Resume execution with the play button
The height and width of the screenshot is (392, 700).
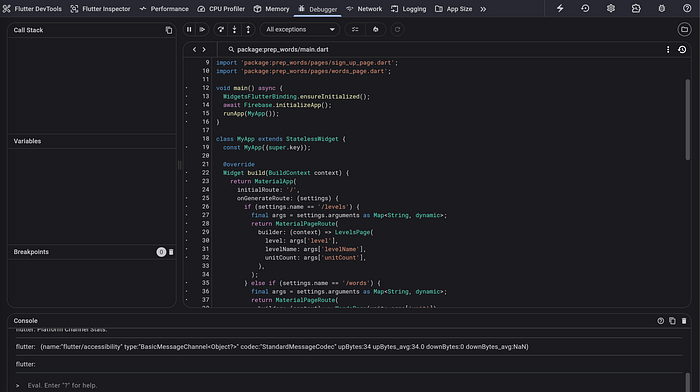pos(202,29)
